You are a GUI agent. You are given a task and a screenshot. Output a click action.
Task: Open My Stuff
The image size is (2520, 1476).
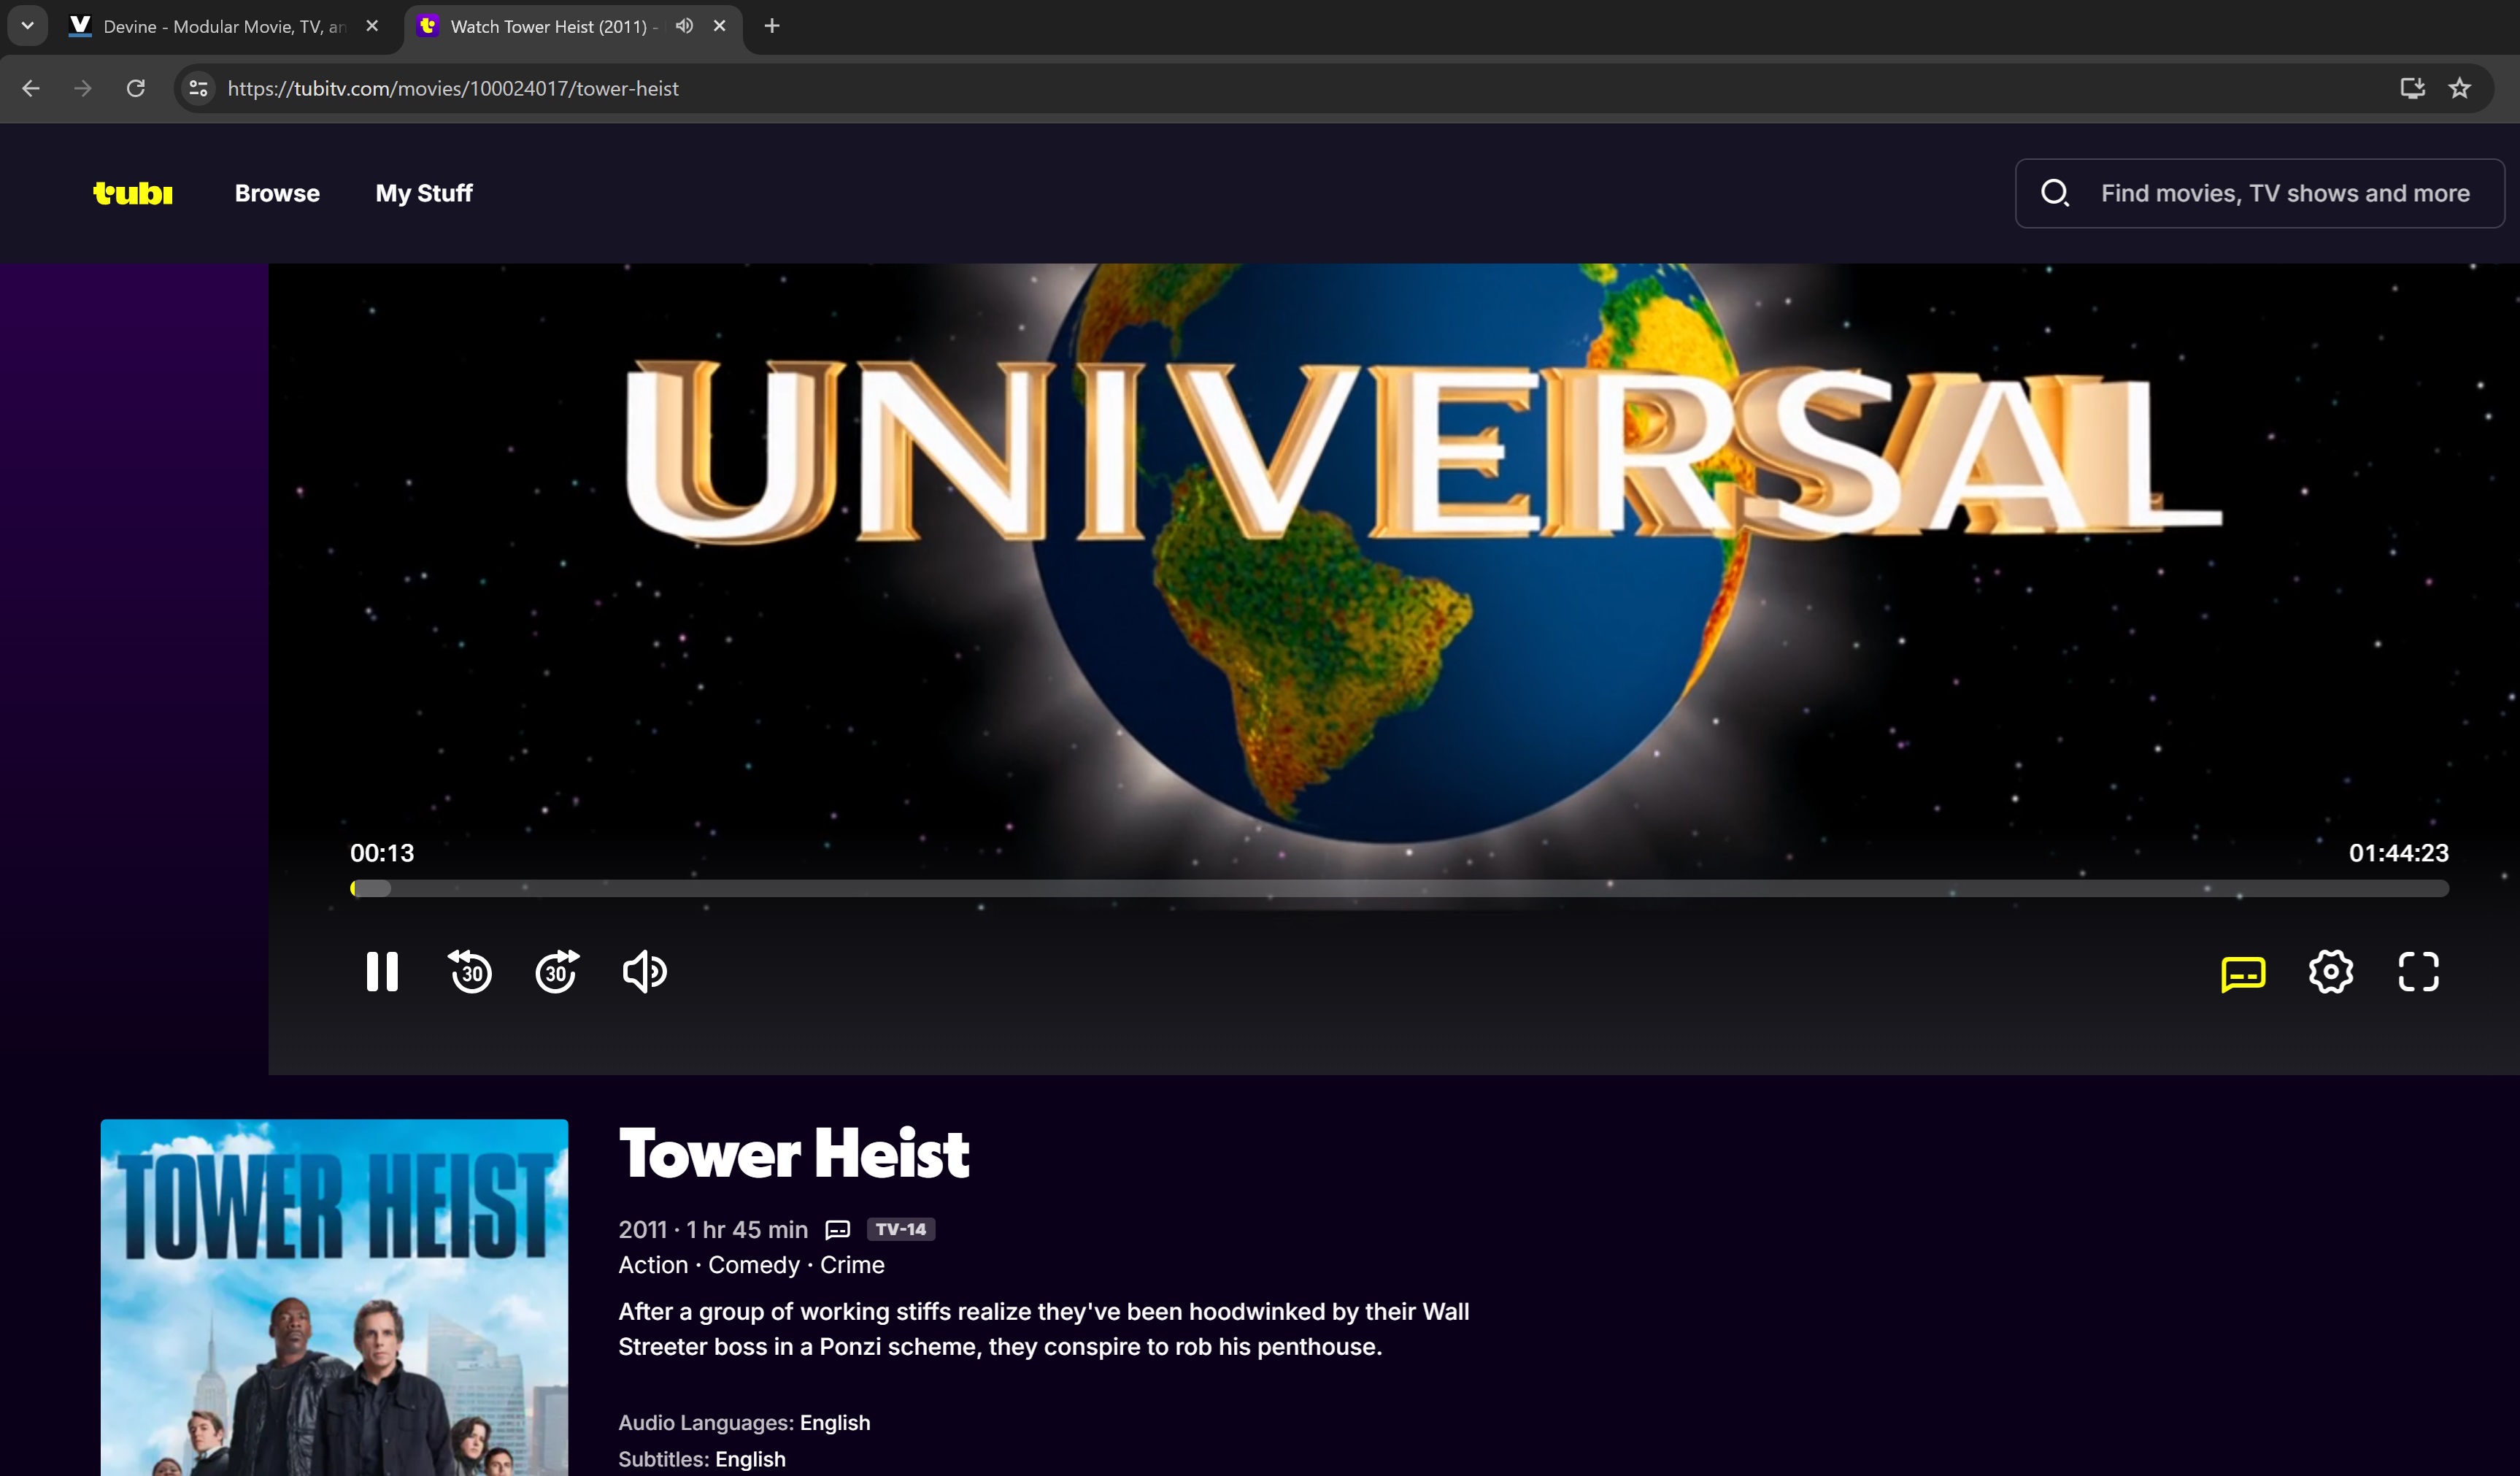coord(424,193)
